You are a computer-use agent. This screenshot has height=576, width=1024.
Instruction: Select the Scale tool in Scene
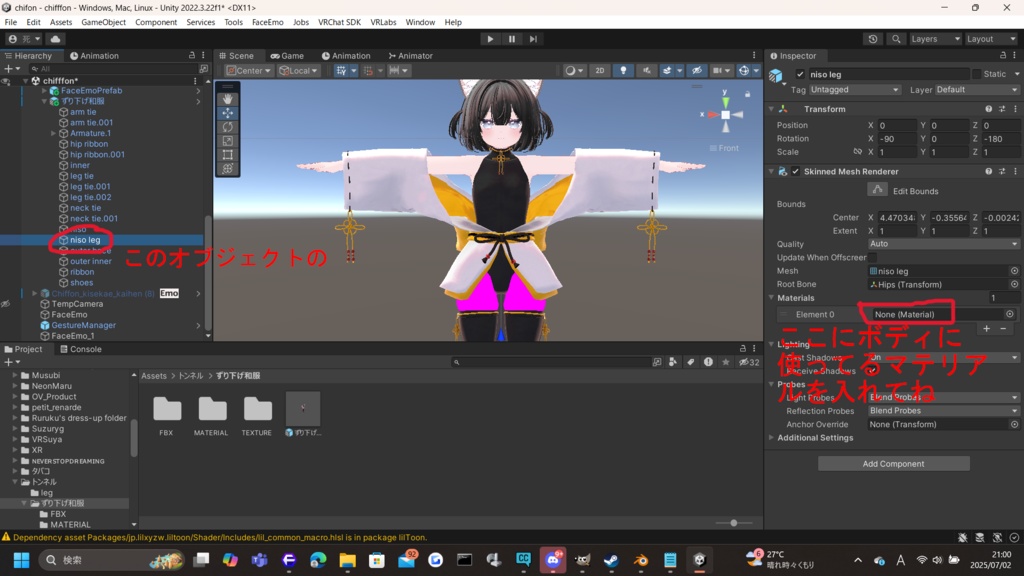click(227, 140)
